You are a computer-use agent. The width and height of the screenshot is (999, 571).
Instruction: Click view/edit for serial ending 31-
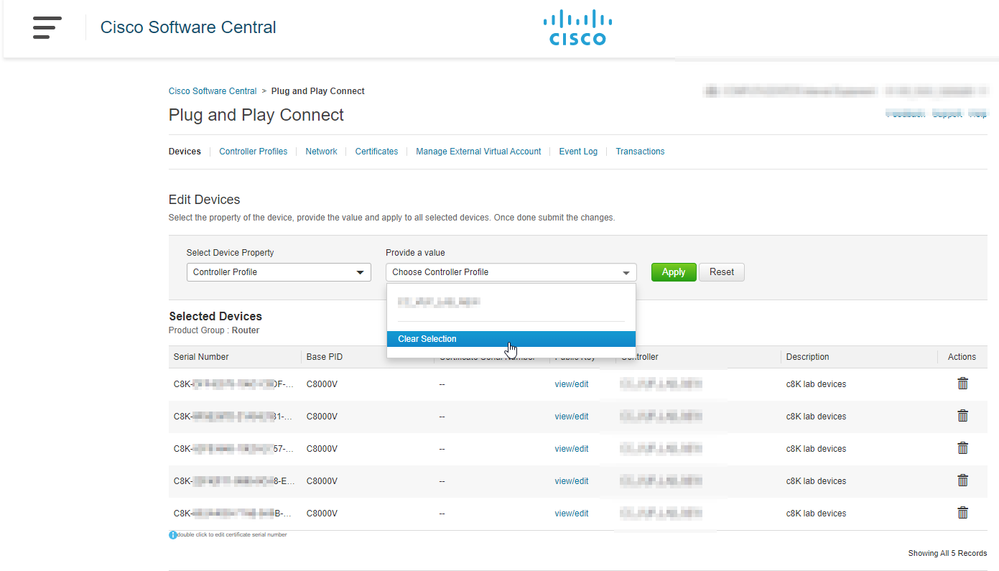(571, 417)
